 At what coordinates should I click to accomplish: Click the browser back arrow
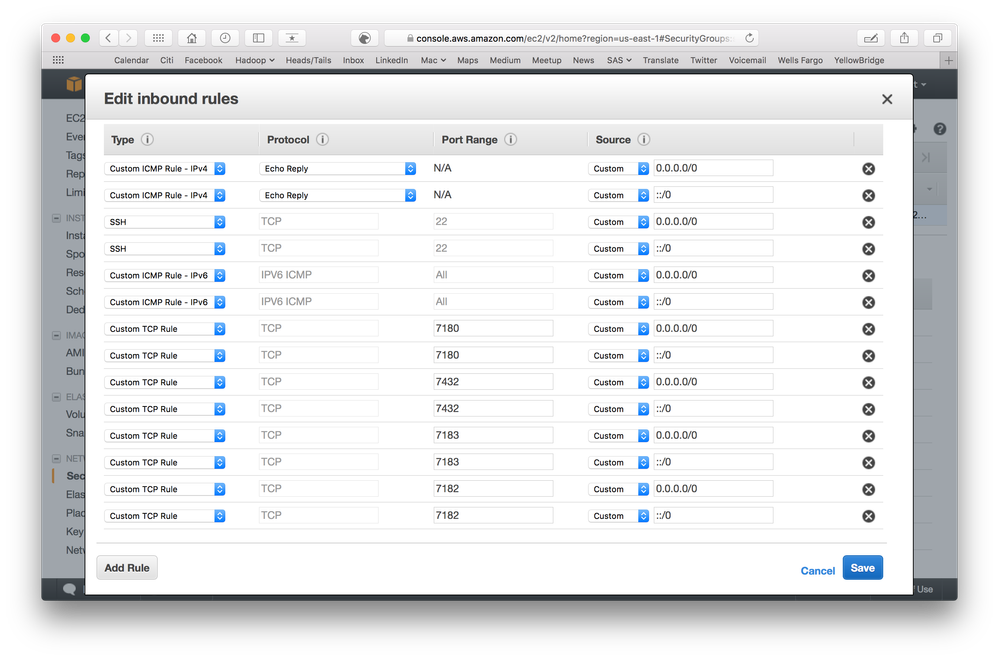(x=108, y=36)
